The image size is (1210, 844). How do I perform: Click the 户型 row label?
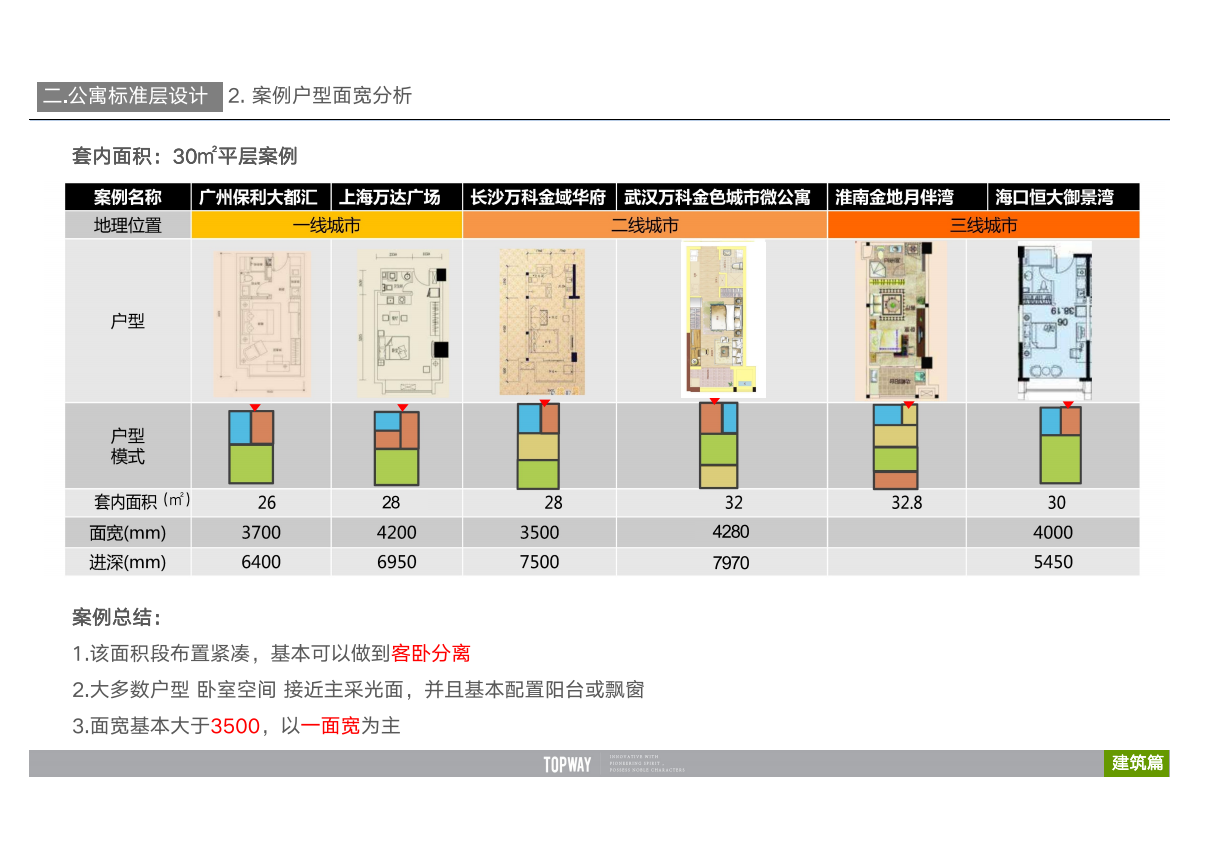(x=128, y=321)
